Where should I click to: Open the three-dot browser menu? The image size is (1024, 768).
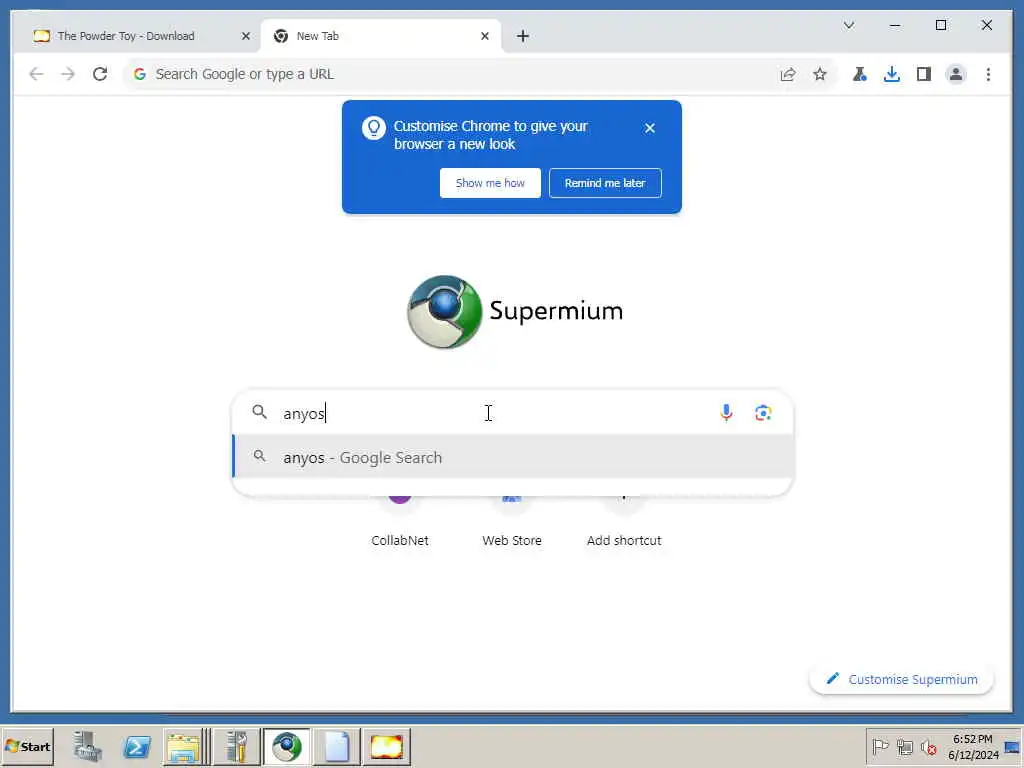coord(988,74)
